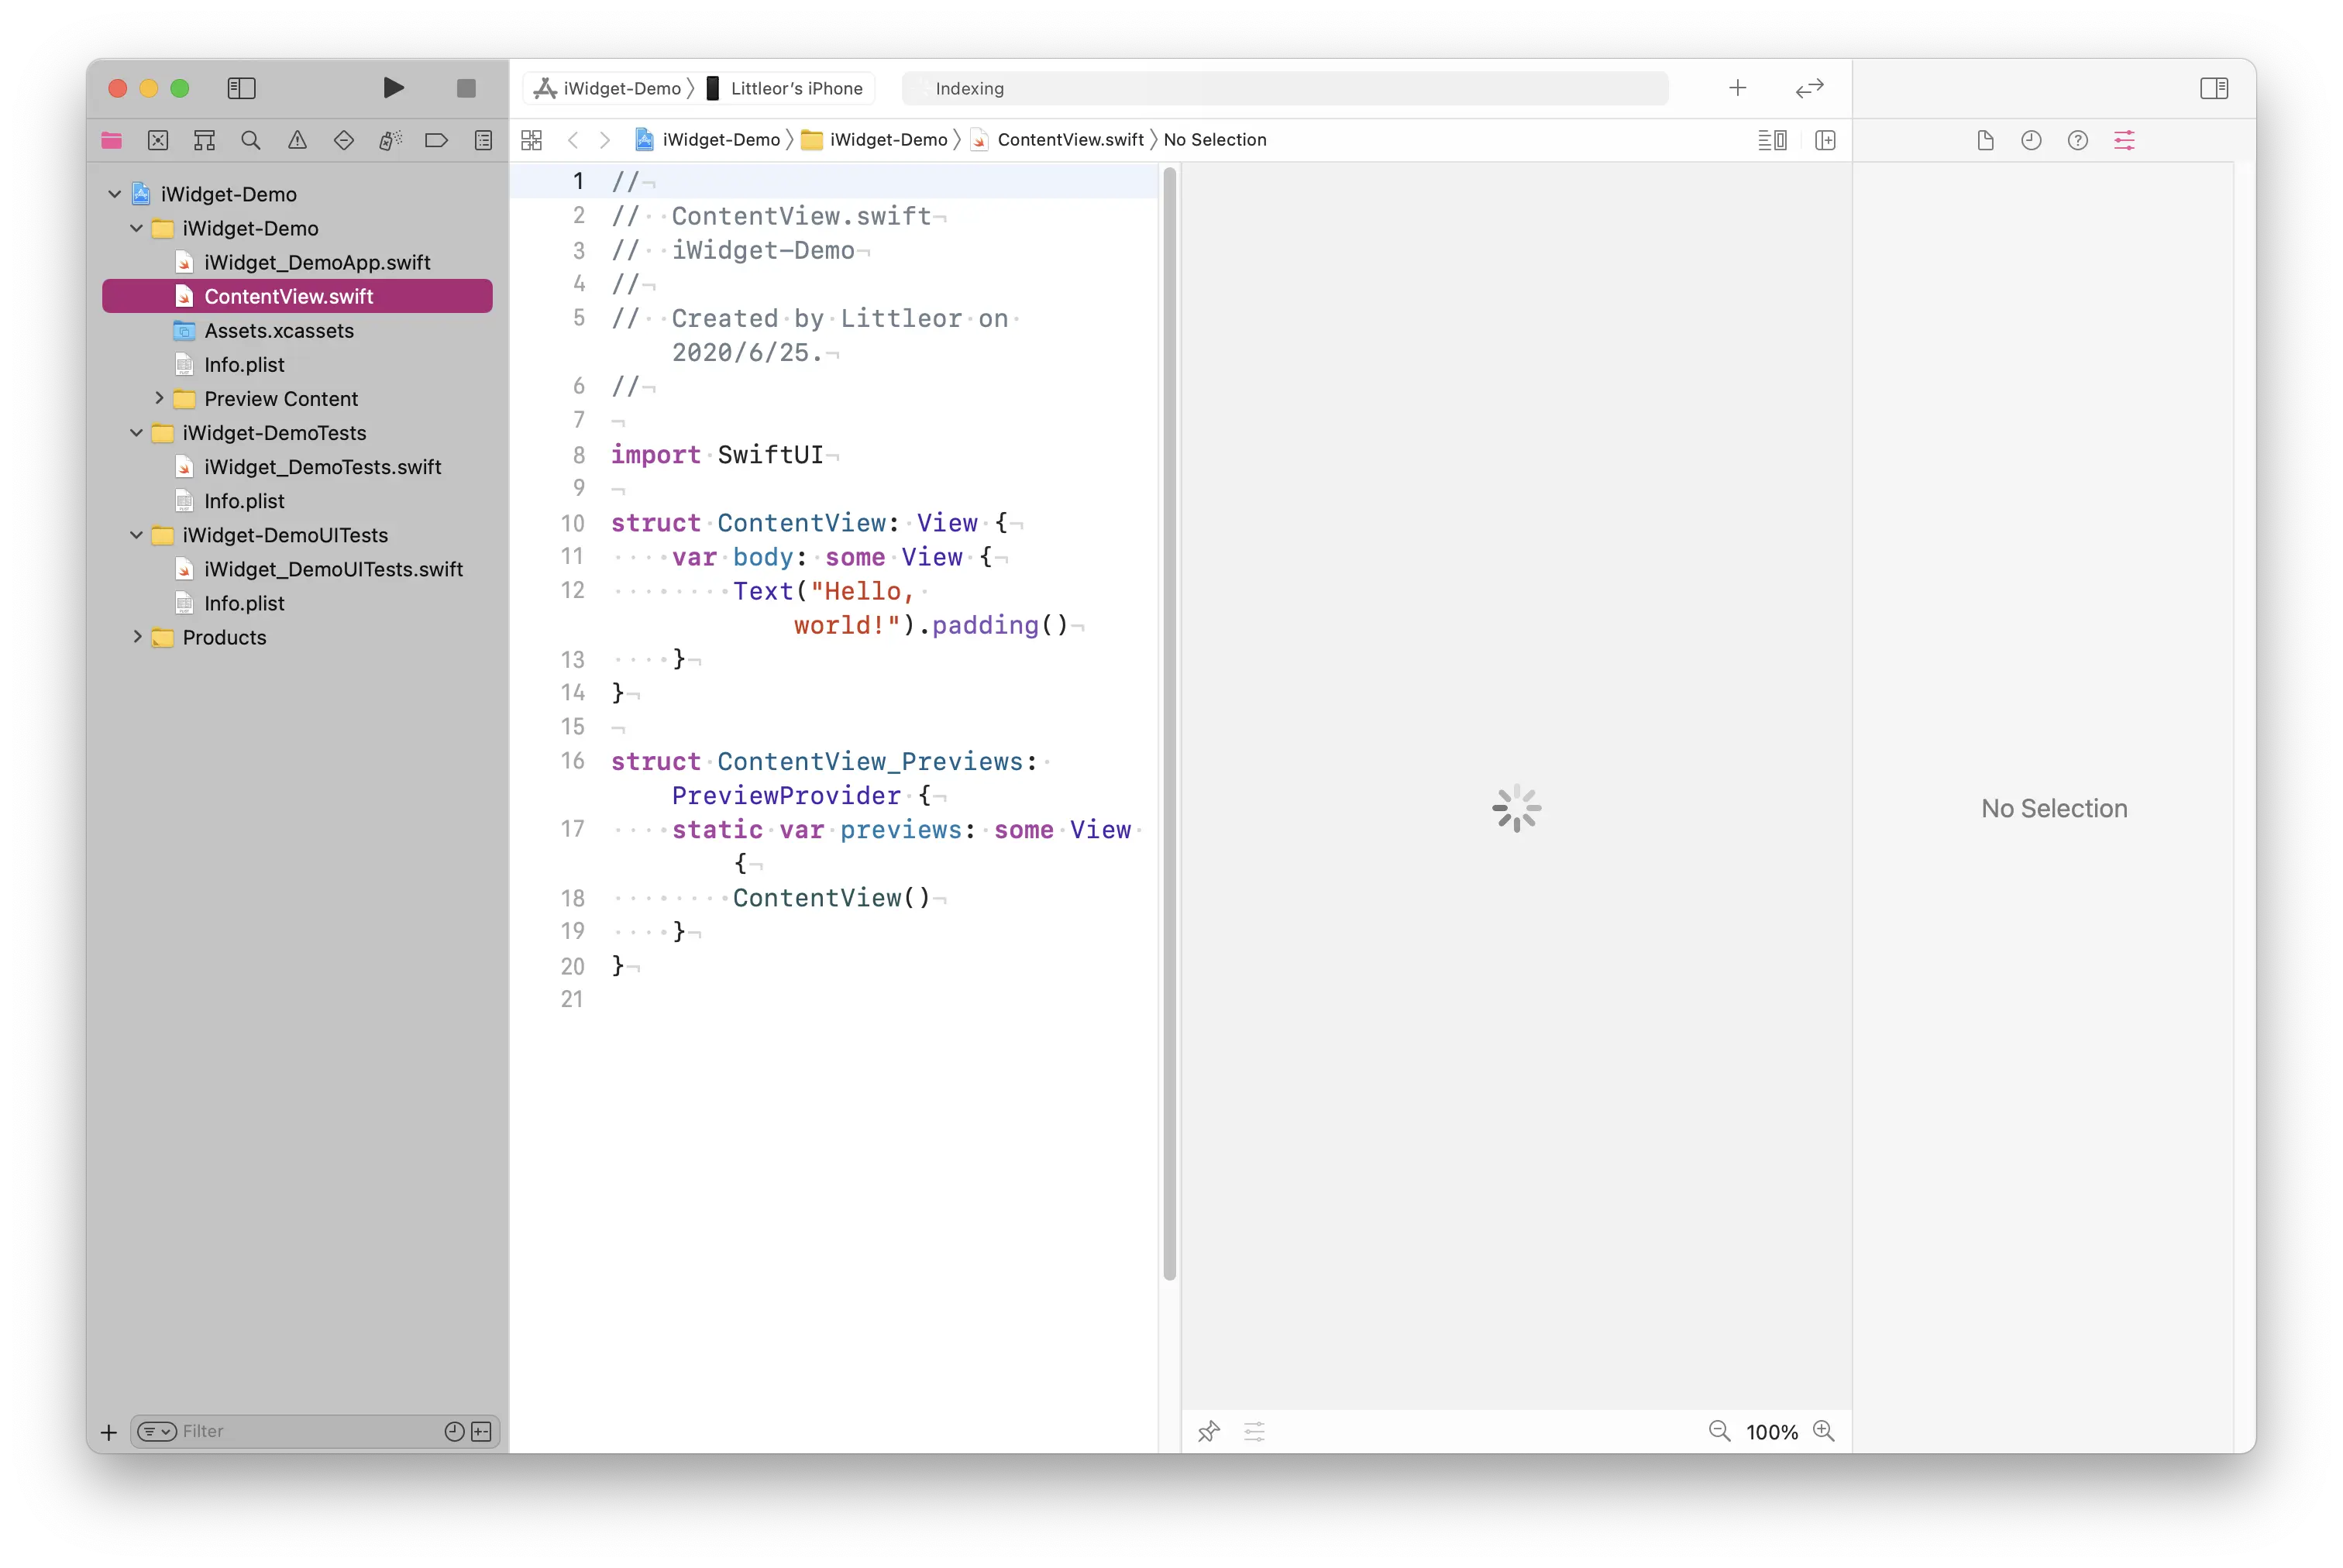Show the Breakpoint navigator

pos(436,141)
